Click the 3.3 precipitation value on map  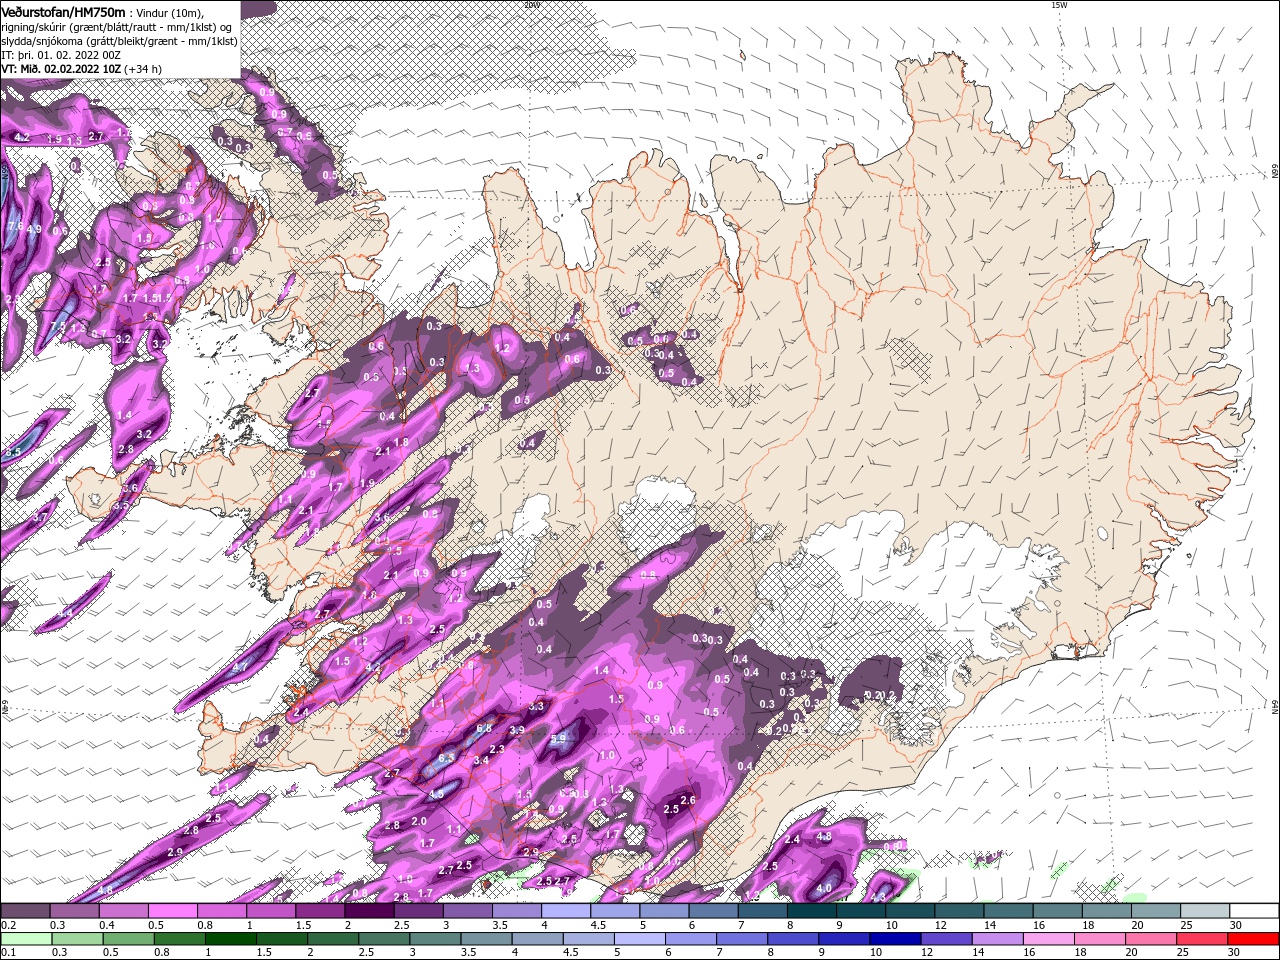(536, 707)
